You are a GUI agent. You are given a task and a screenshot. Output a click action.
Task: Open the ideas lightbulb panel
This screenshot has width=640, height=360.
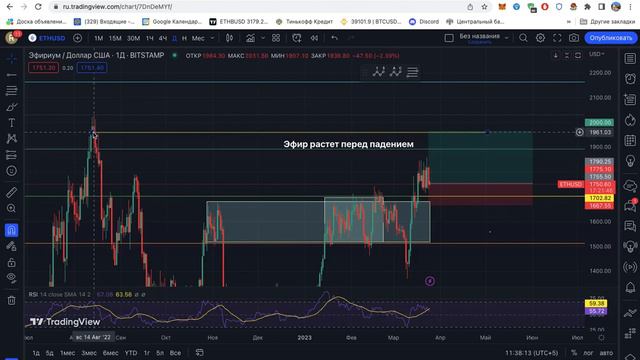coord(630,161)
